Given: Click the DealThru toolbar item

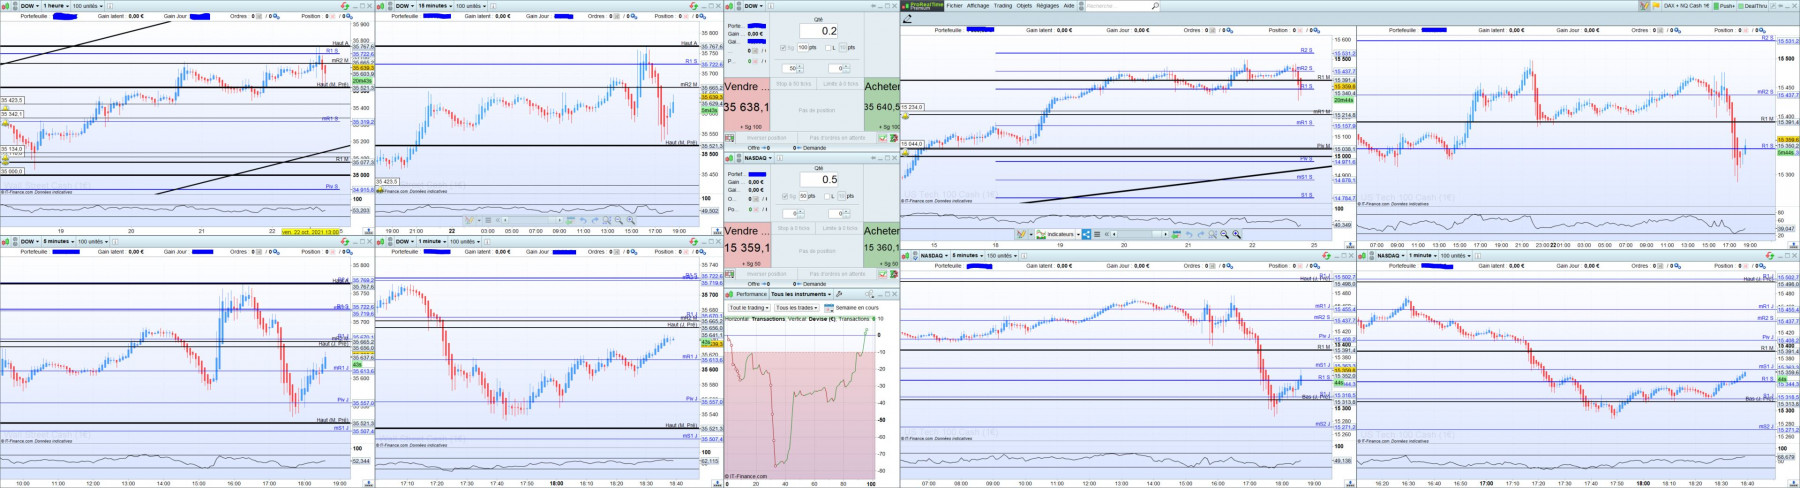Looking at the screenshot, I should coord(1752,6).
